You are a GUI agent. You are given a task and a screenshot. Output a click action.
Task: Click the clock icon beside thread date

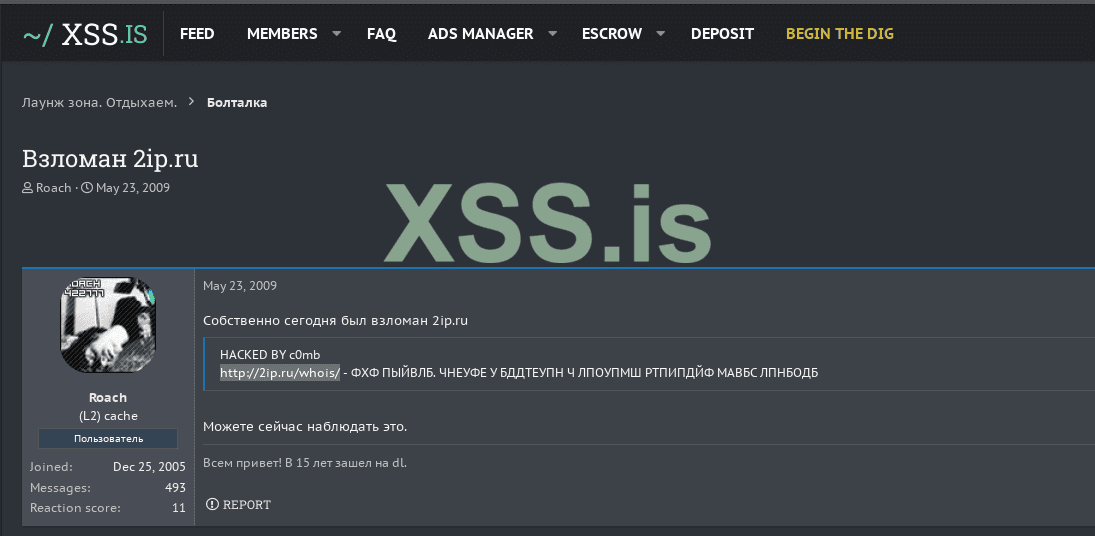click(x=87, y=188)
